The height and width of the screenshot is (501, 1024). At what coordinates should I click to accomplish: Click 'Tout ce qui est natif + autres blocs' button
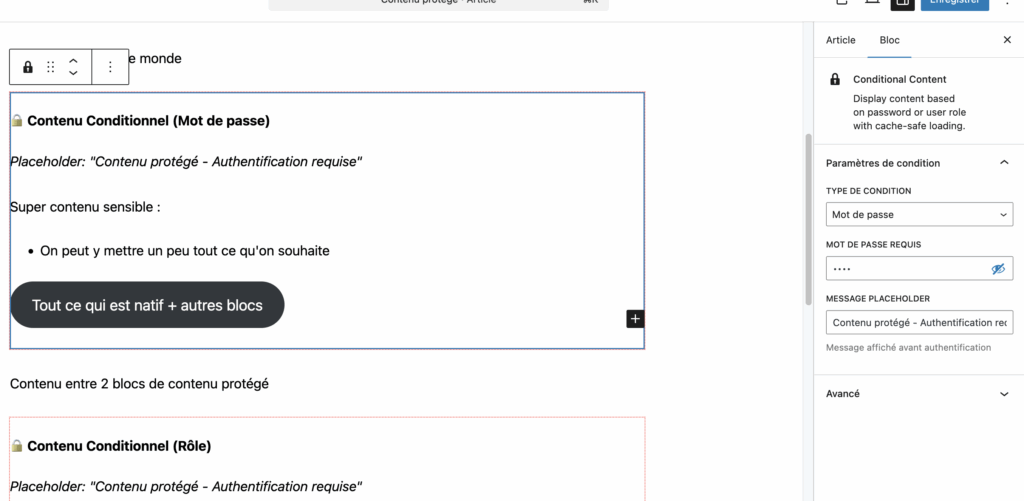click(148, 305)
